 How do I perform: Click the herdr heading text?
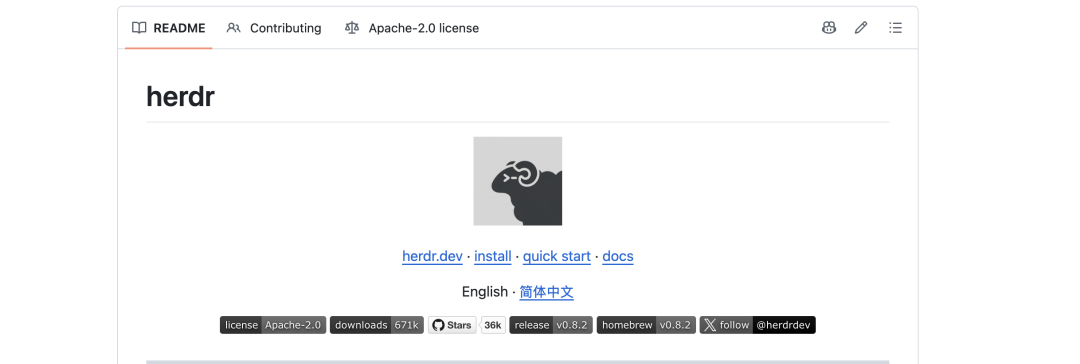180,97
